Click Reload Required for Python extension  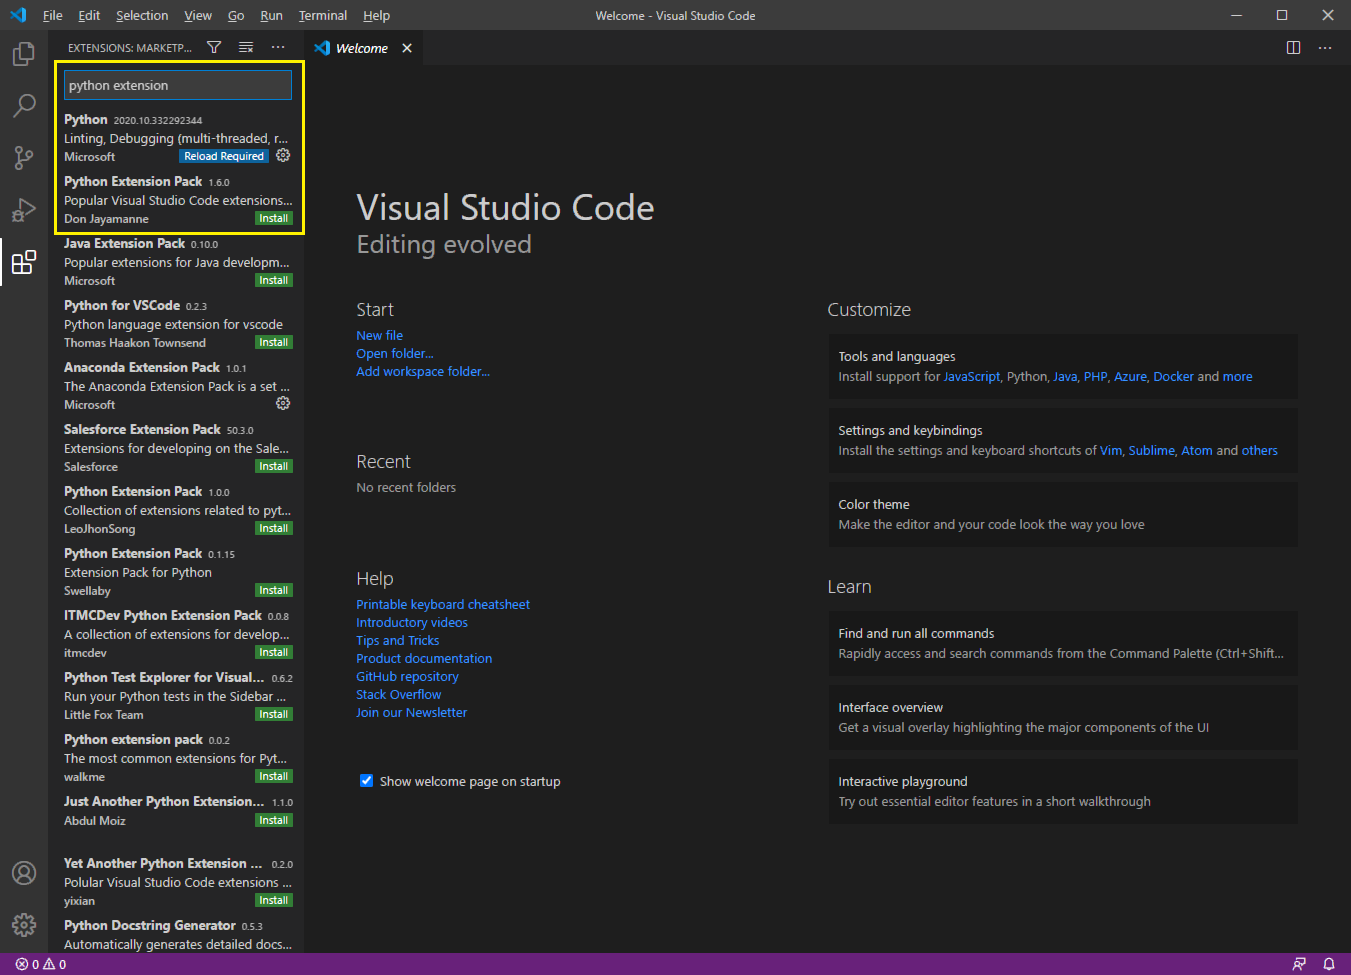coord(224,156)
